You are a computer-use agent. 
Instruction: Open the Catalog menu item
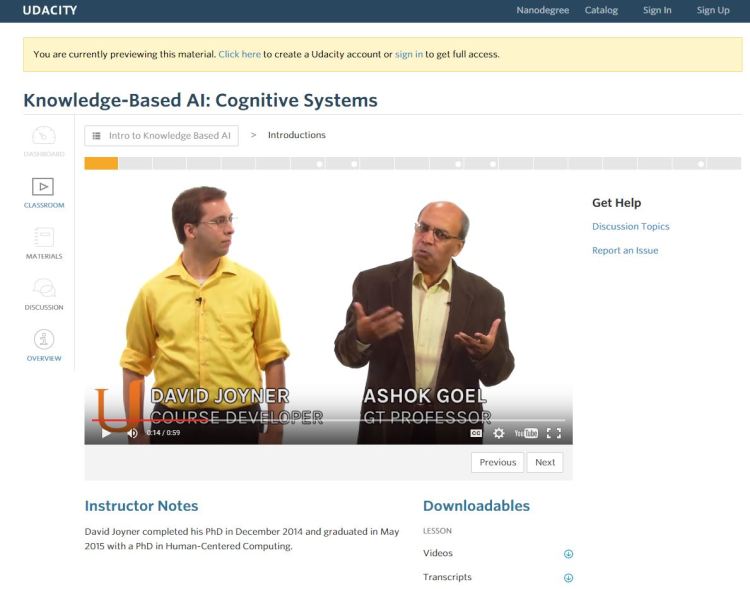tap(601, 10)
